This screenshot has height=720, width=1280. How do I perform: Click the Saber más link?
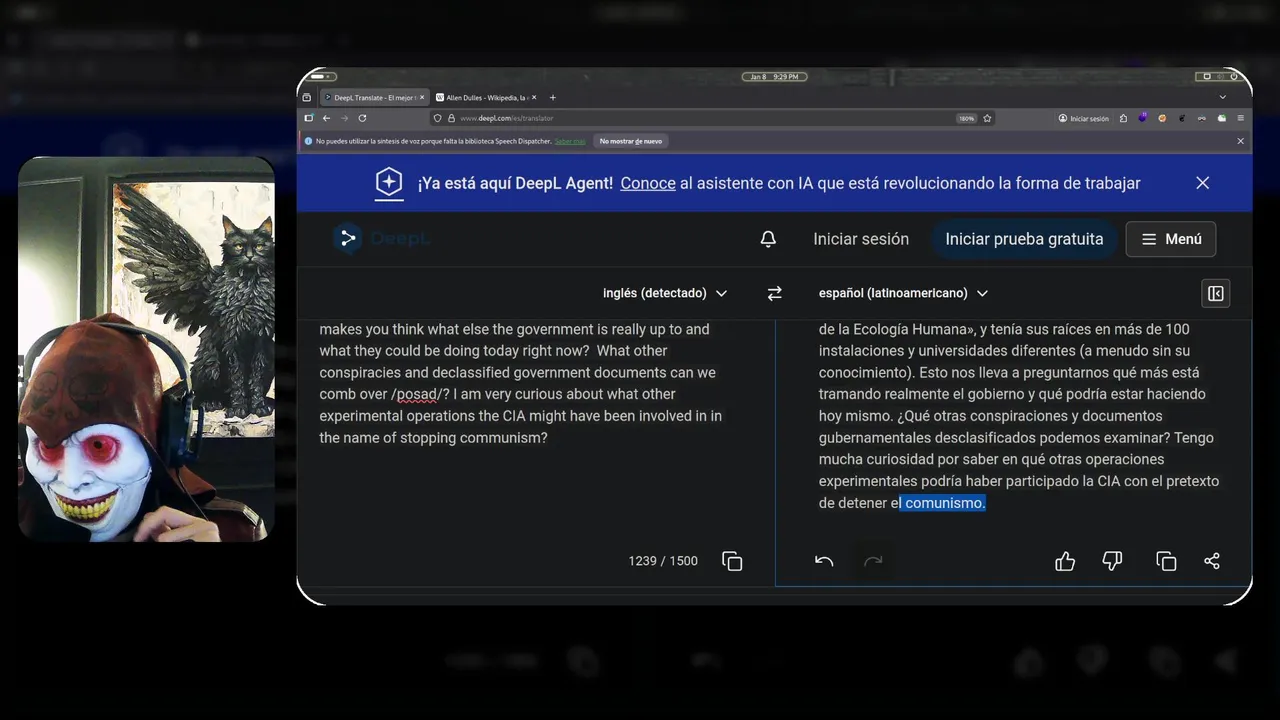click(x=570, y=141)
